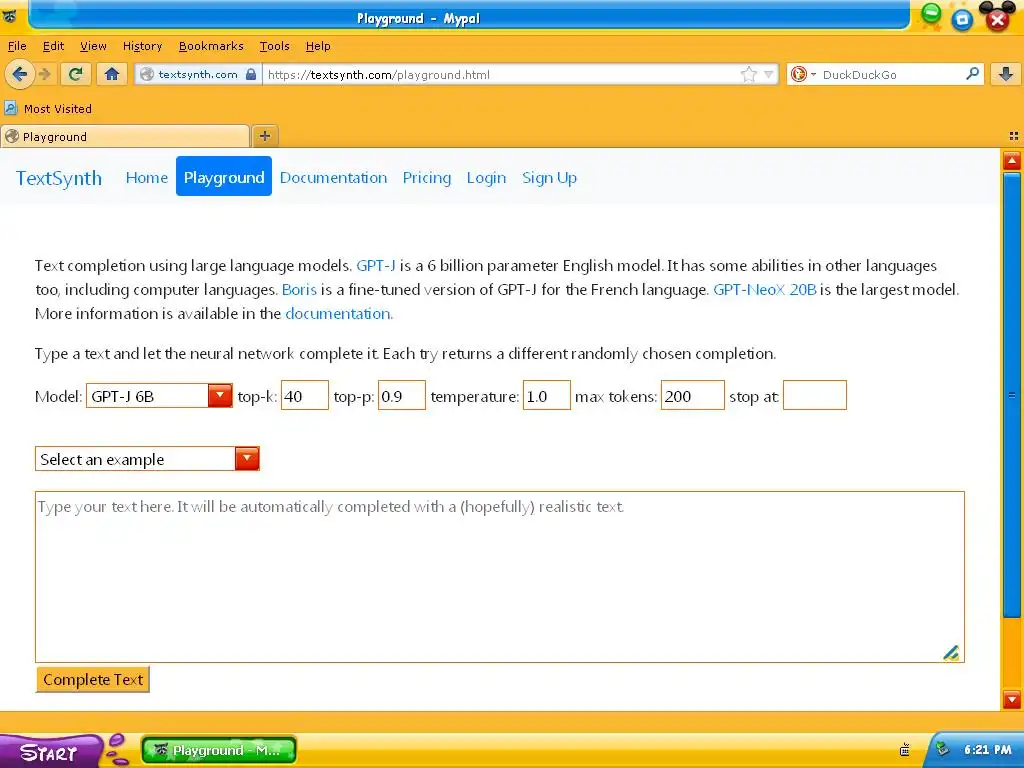This screenshot has height=768, width=1024.
Task: Click the network tray icon beside clock
Action: pyautogui.click(x=942, y=749)
